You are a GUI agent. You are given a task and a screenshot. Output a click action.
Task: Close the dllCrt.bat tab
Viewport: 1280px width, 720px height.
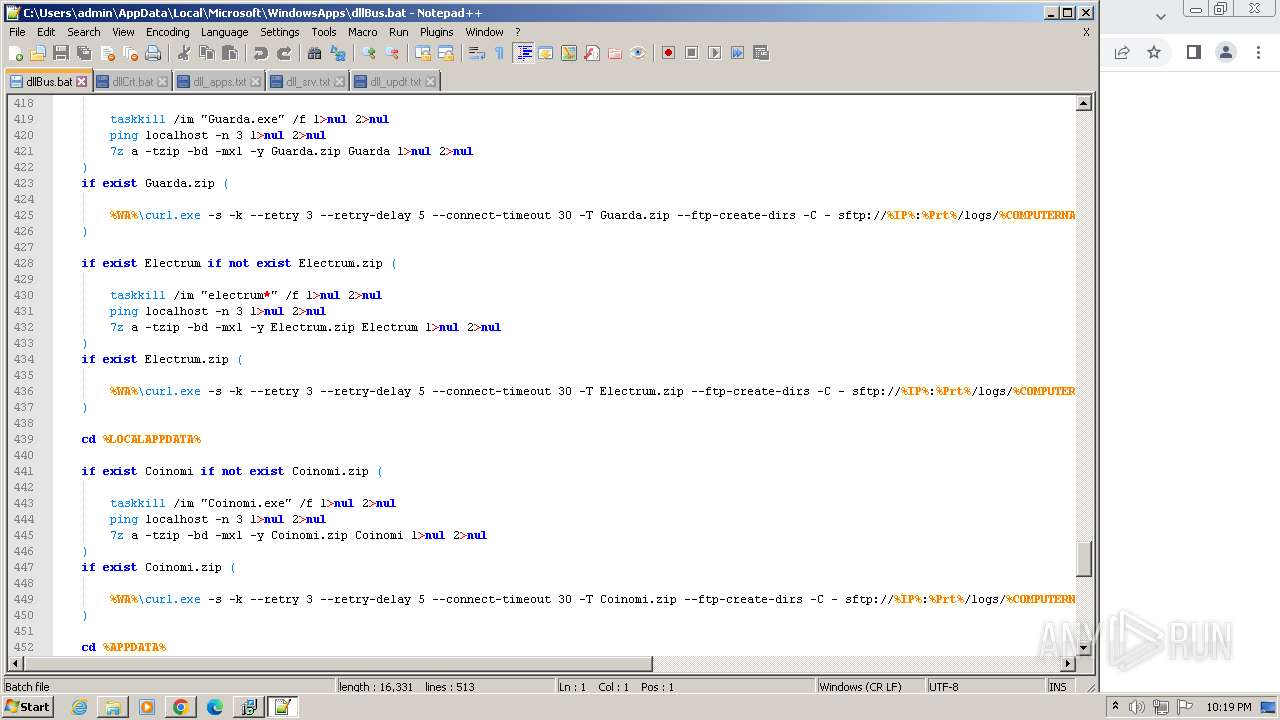(163, 82)
